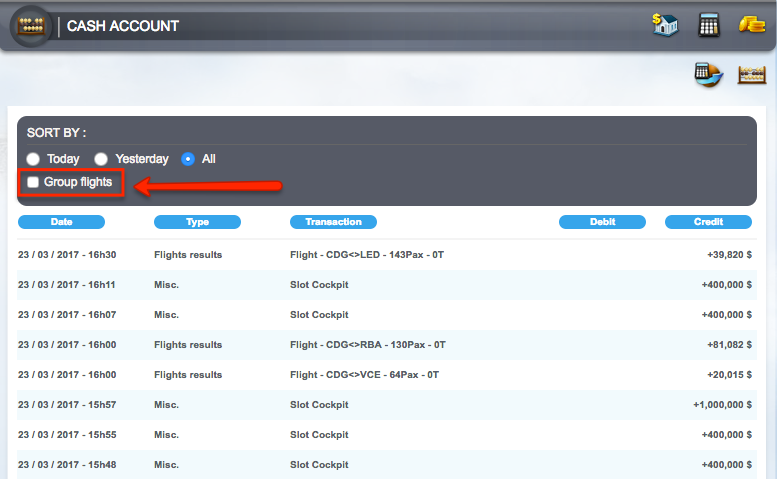The width and height of the screenshot is (777, 479).
Task: Click the Yesterday label text
Action: 142,159
